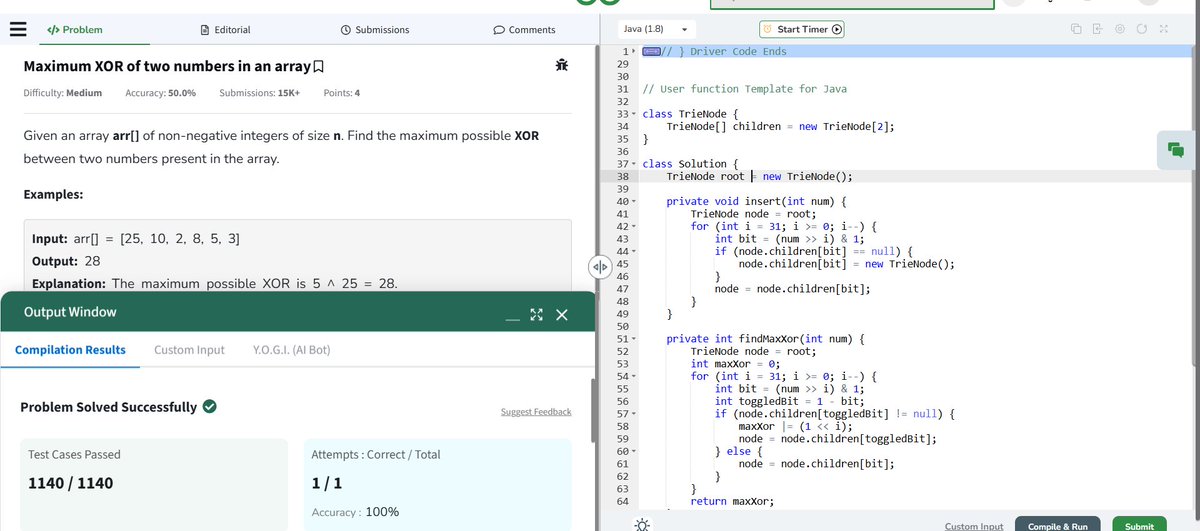Viewport: 1200px width, 531px height.
Task: Open the Y.O.G.I. (AI Bot) tab
Action: click(x=292, y=350)
